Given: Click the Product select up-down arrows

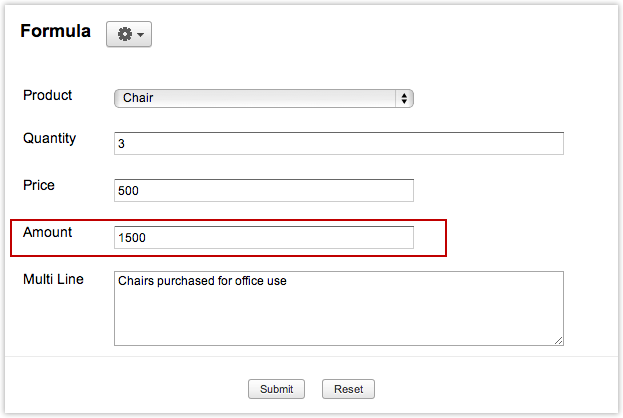Looking at the screenshot, I should 404,98.
